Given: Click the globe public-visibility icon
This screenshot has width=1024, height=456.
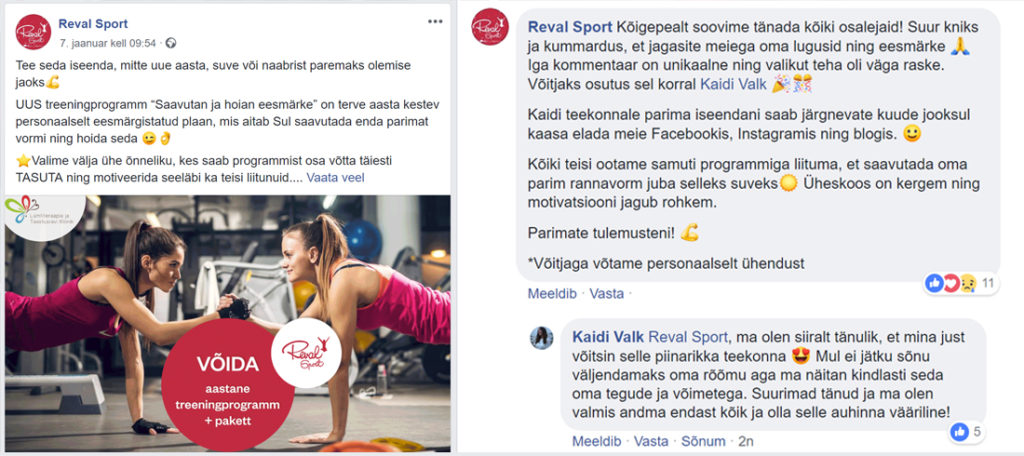Looking at the screenshot, I should point(170,43).
